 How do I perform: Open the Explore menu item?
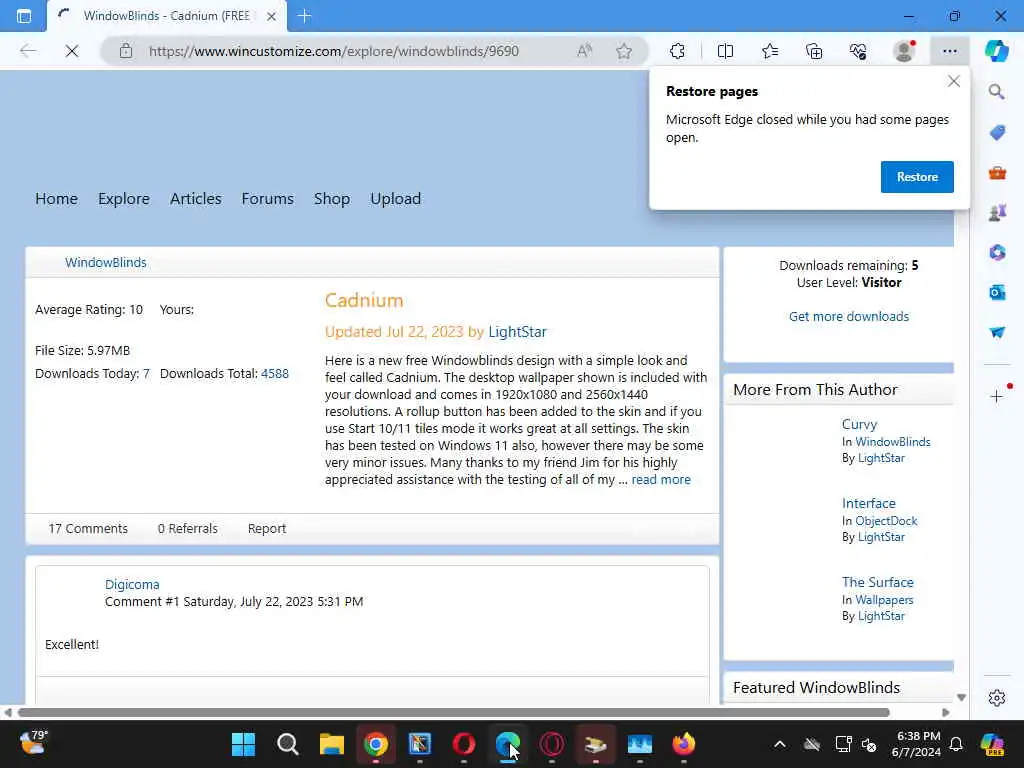(123, 199)
